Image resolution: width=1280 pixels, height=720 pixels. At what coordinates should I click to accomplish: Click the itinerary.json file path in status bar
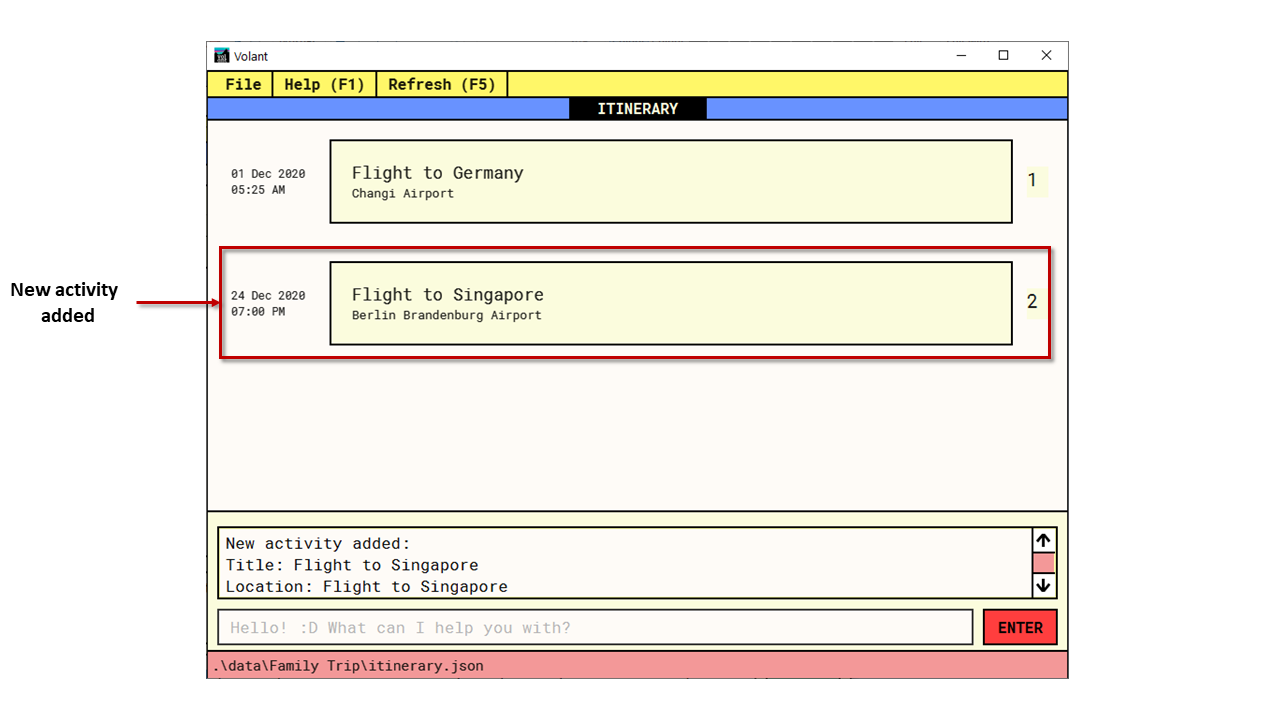click(x=348, y=665)
